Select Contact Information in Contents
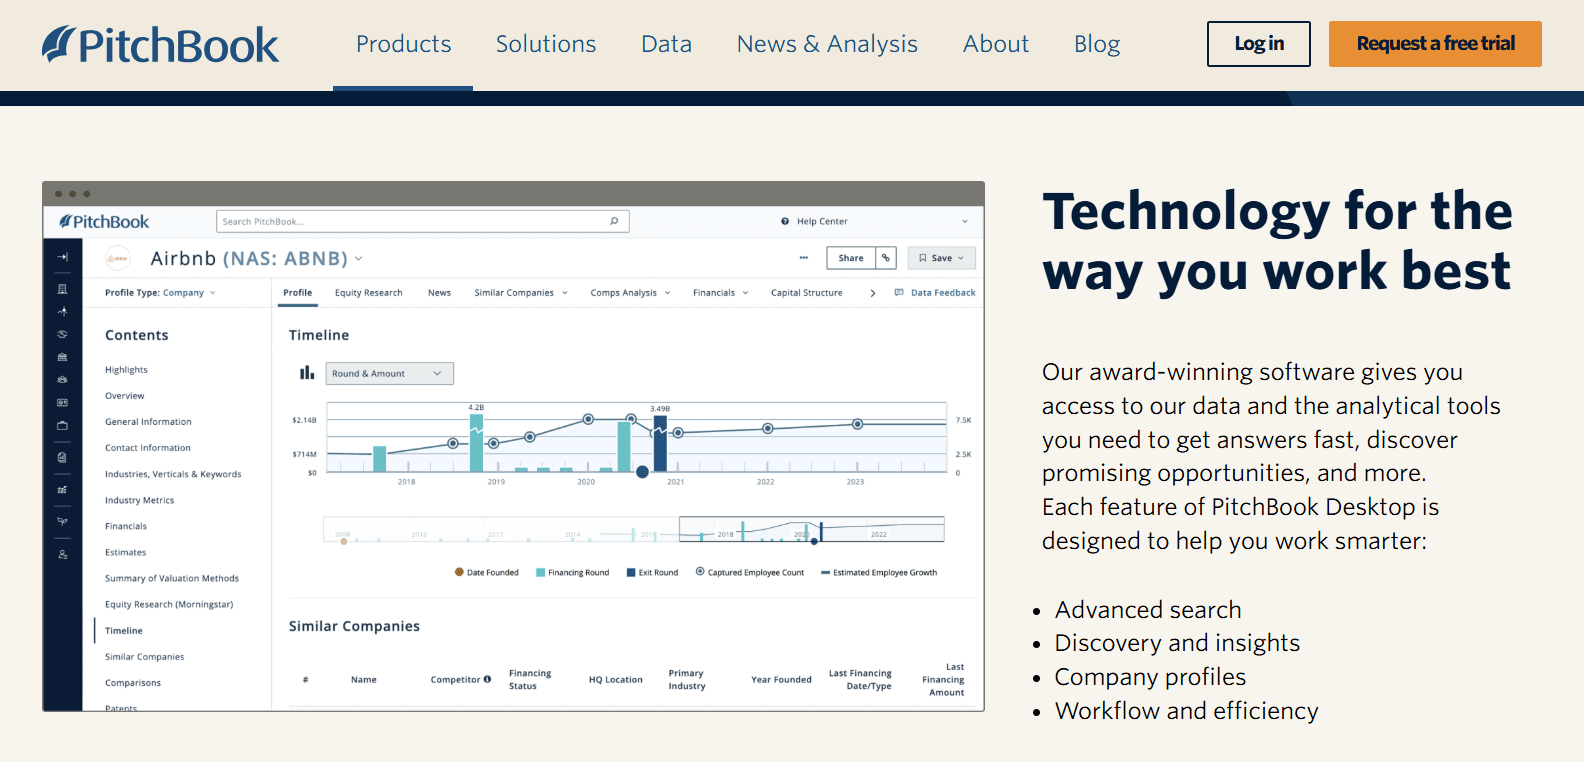Image resolution: width=1584 pixels, height=762 pixels. click(148, 448)
